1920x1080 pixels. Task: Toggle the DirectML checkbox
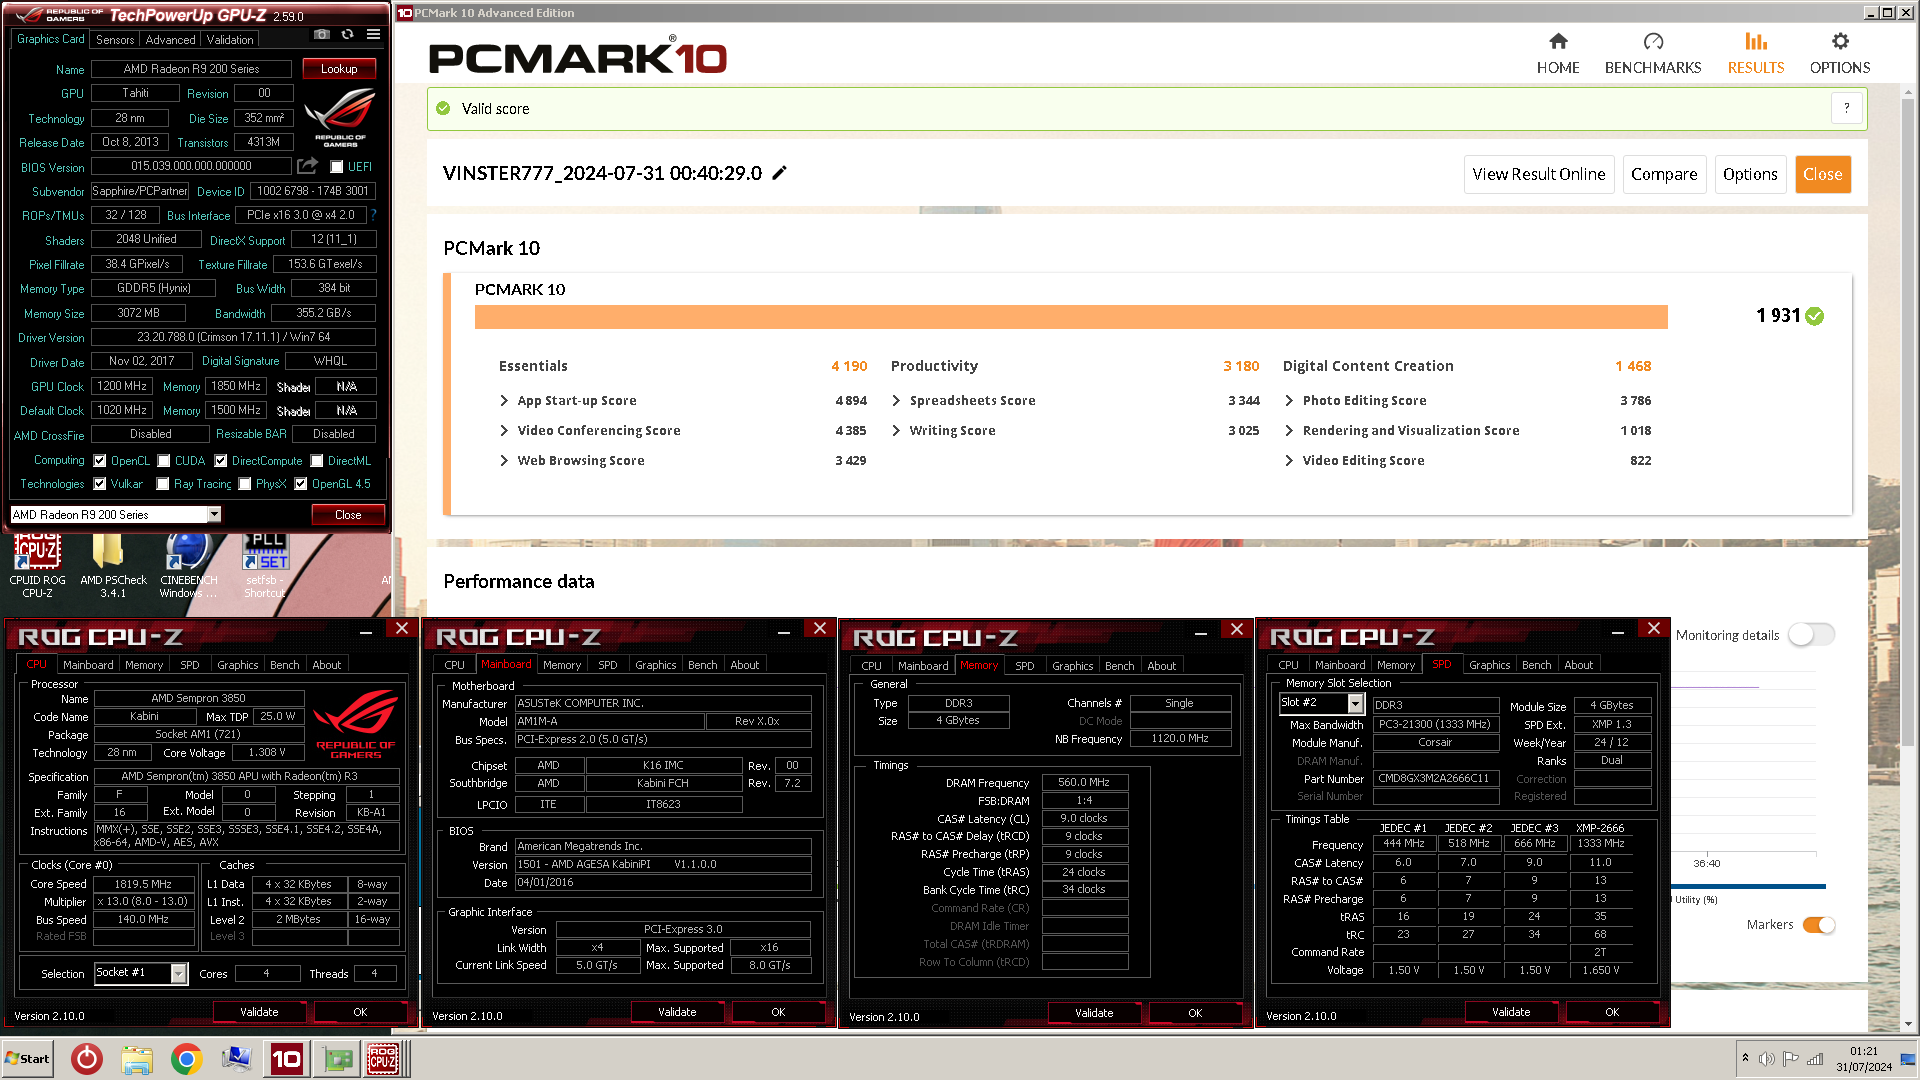point(317,461)
